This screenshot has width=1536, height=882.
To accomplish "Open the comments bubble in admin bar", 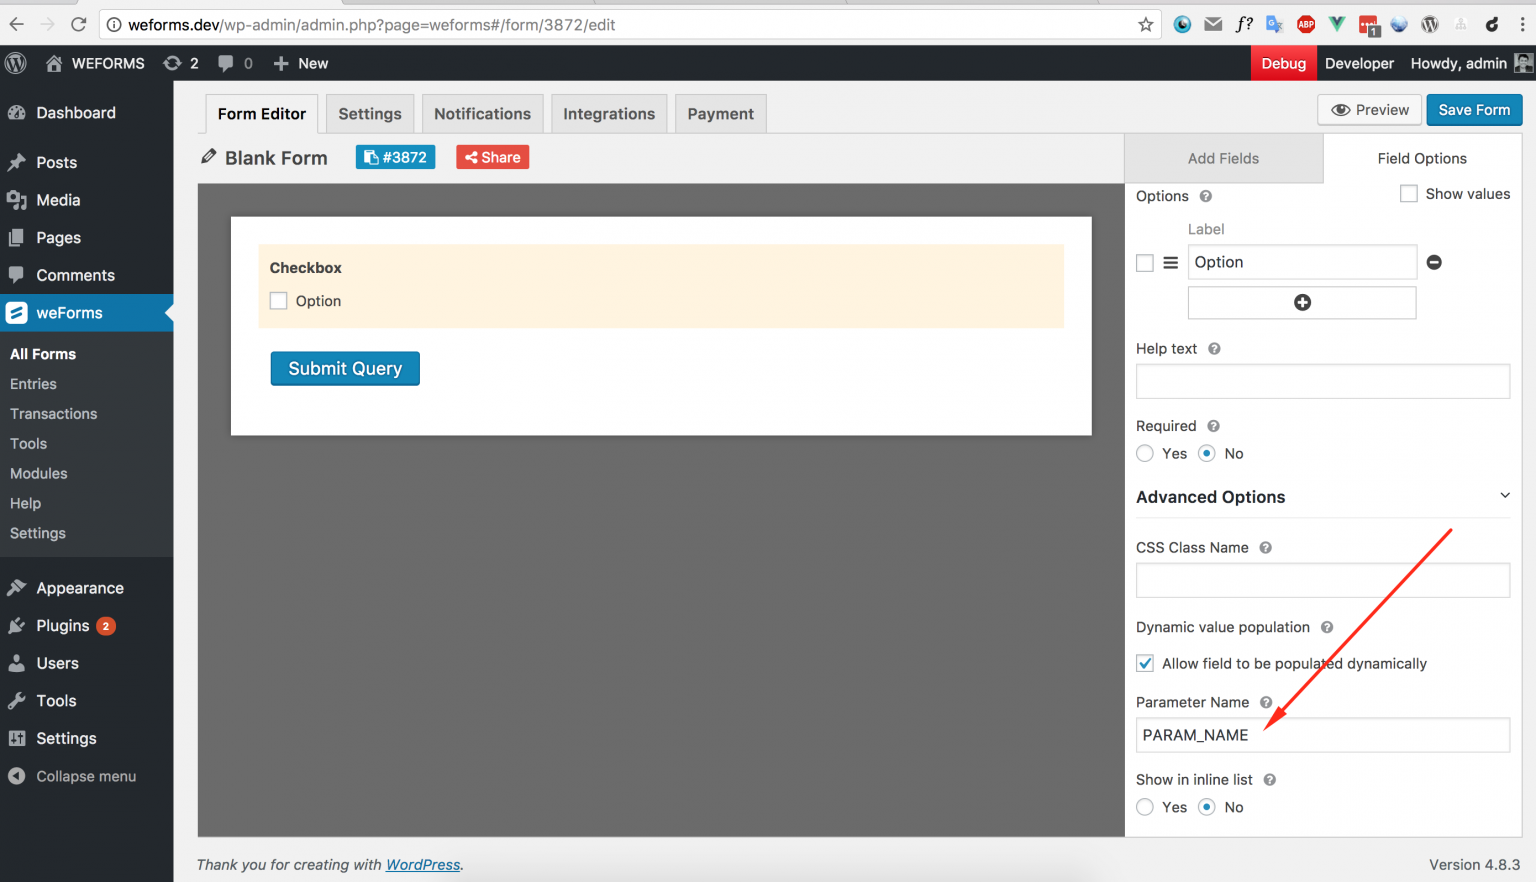I will (235, 63).
